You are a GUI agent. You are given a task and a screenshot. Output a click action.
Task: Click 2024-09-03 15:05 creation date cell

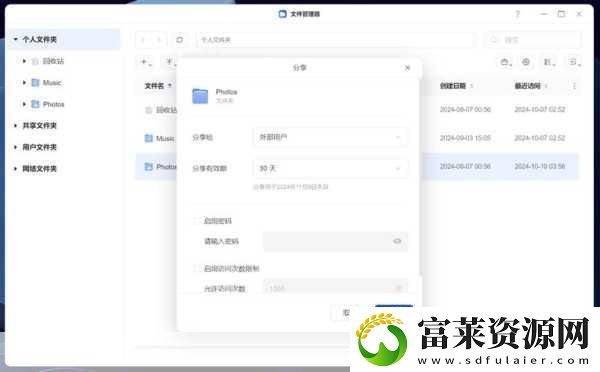pyautogui.click(x=465, y=138)
